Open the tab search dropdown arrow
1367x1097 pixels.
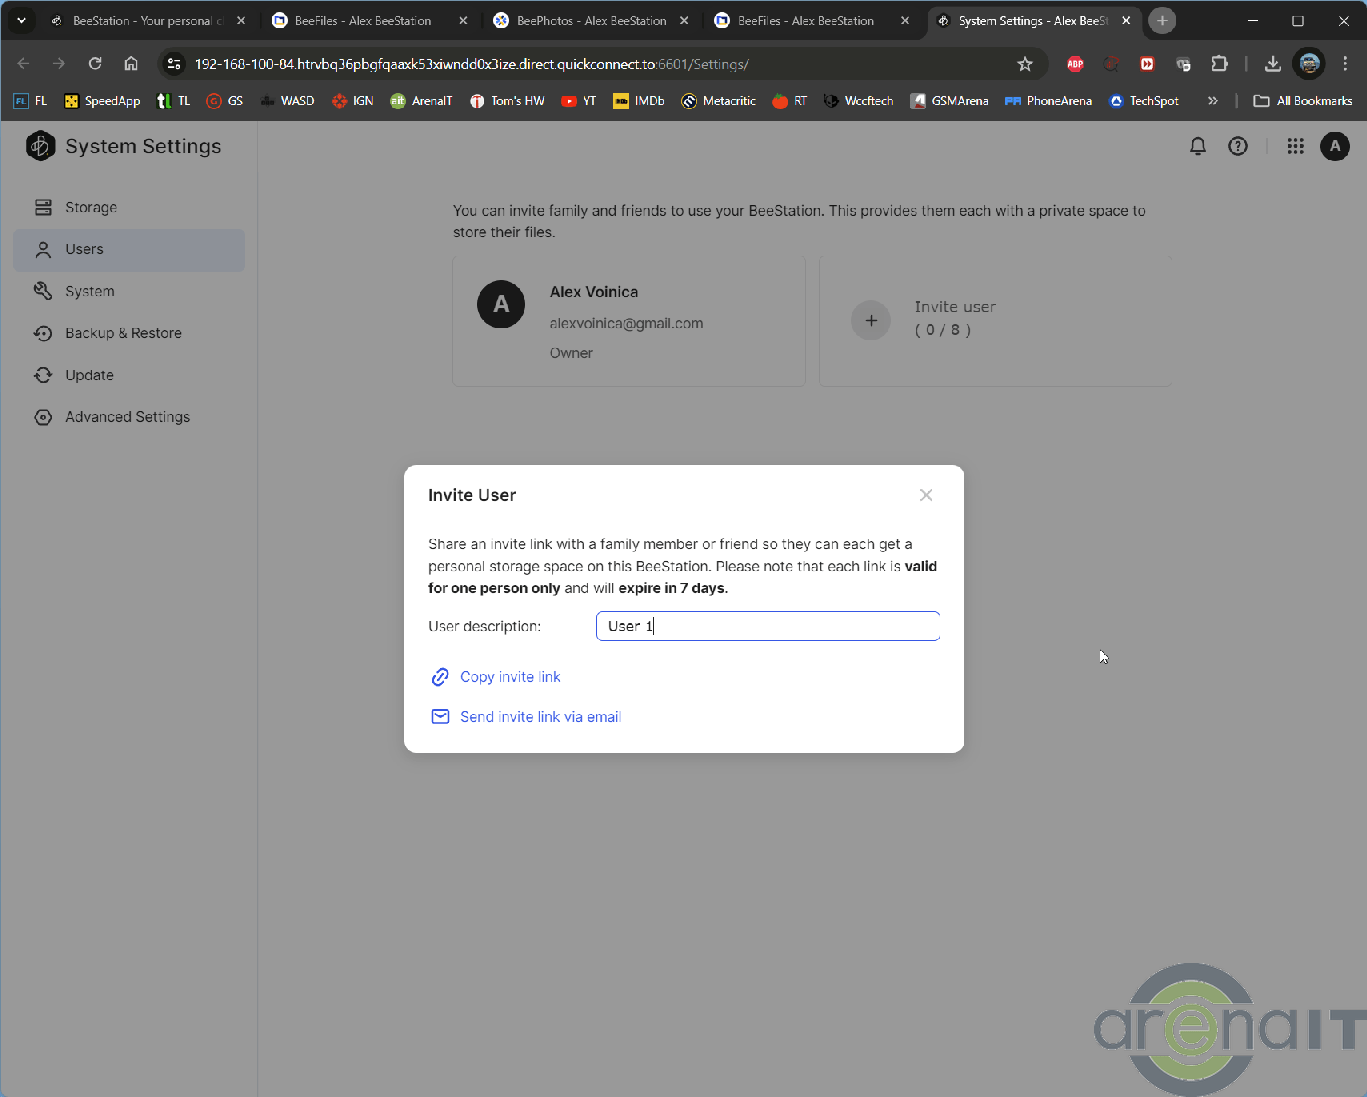[x=21, y=21]
